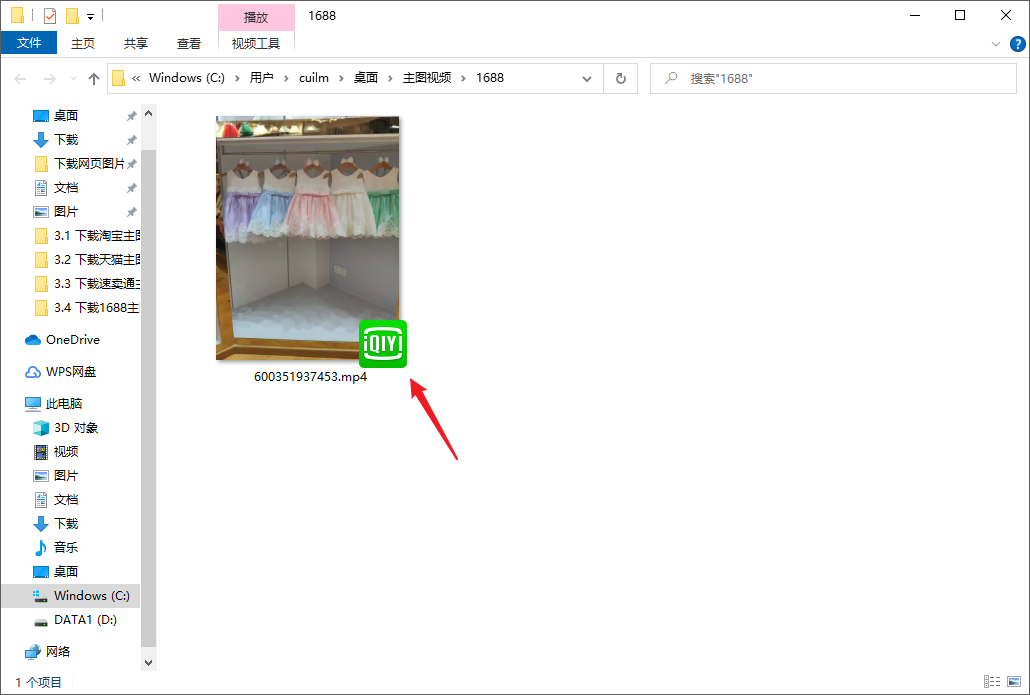Click the address path separator after 主图视频

coord(463,78)
